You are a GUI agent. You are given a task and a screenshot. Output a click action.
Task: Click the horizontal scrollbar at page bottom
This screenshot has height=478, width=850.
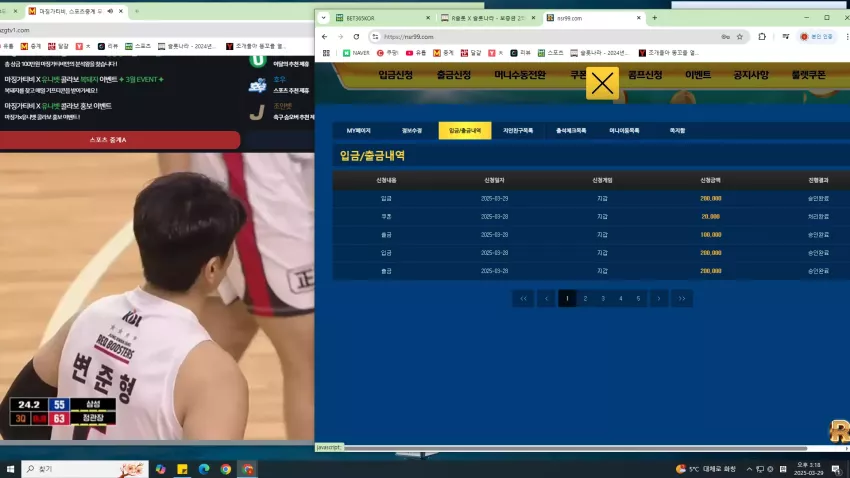(576, 448)
